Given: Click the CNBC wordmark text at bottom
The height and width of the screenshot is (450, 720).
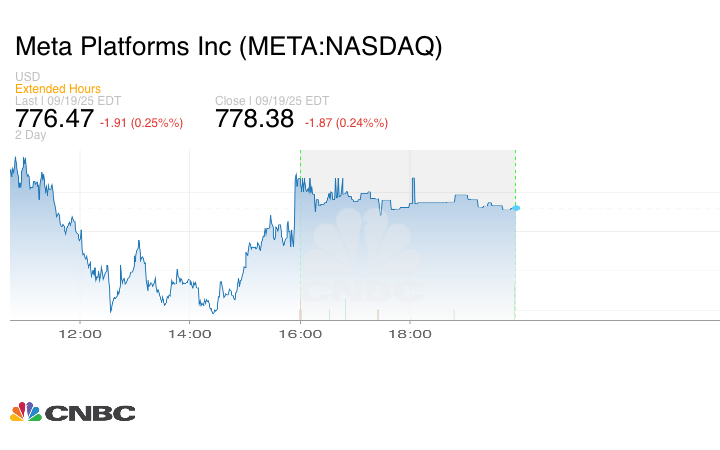Looking at the screenshot, I should point(90,413).
